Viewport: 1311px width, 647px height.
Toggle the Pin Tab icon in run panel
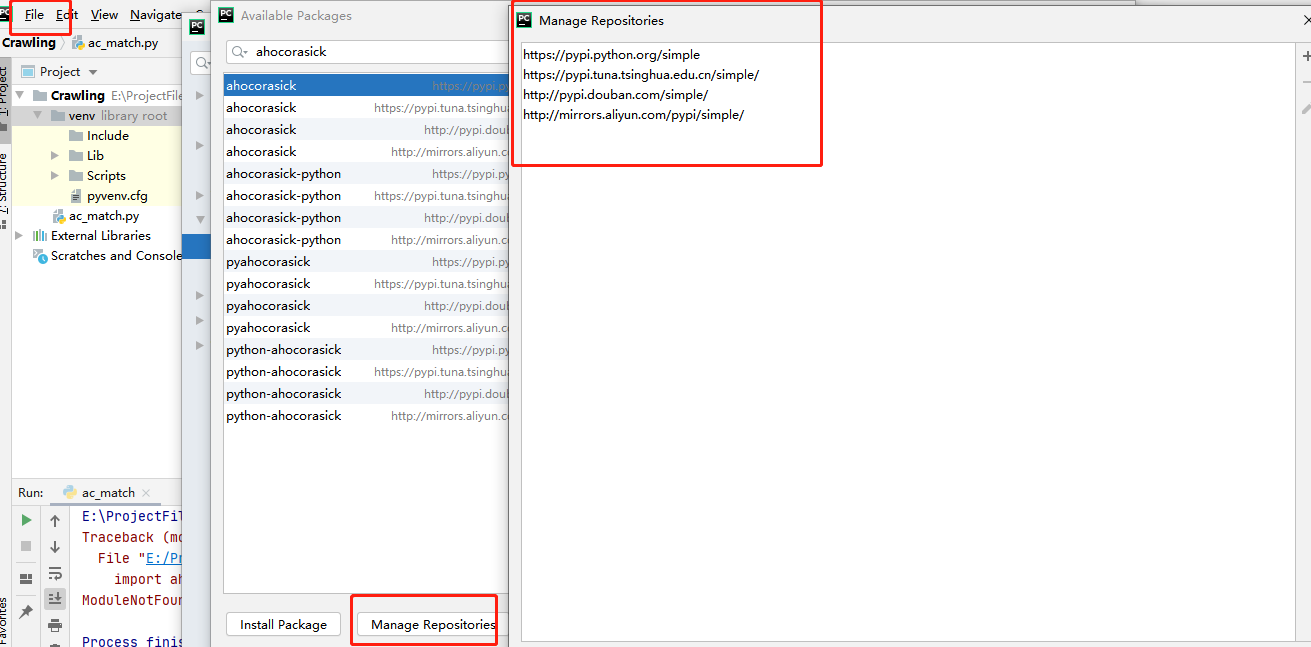(x=26, y=610)
